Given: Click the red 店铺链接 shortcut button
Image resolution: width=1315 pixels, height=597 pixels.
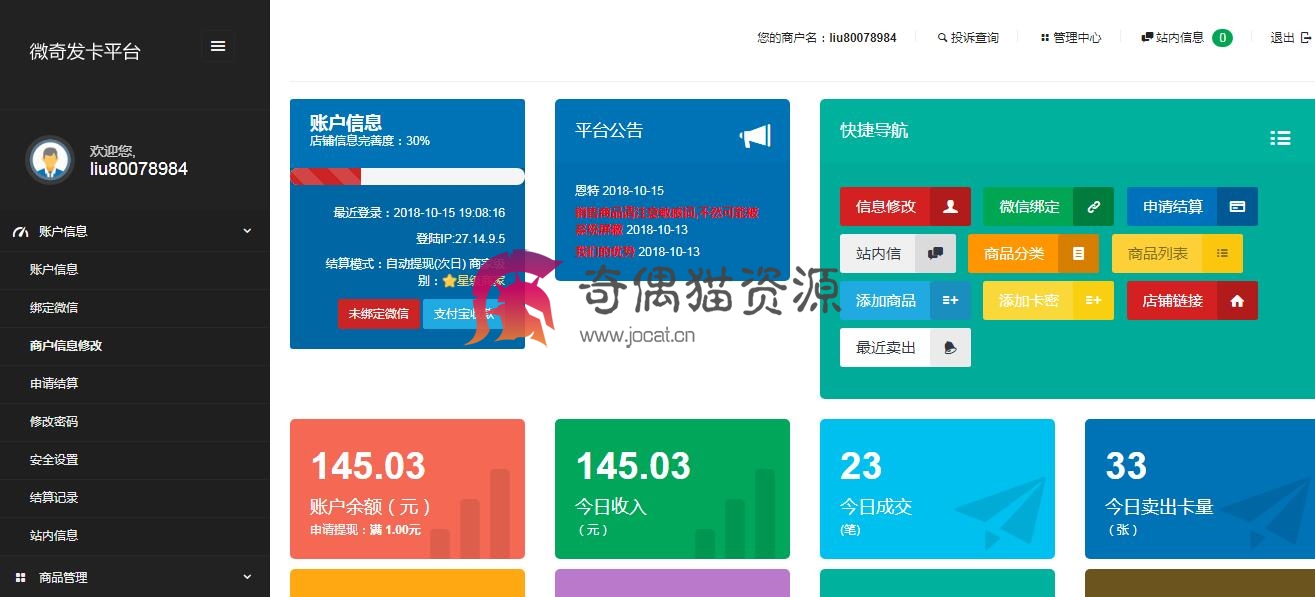Looking at the screenshot, I should click(1192, 300).
